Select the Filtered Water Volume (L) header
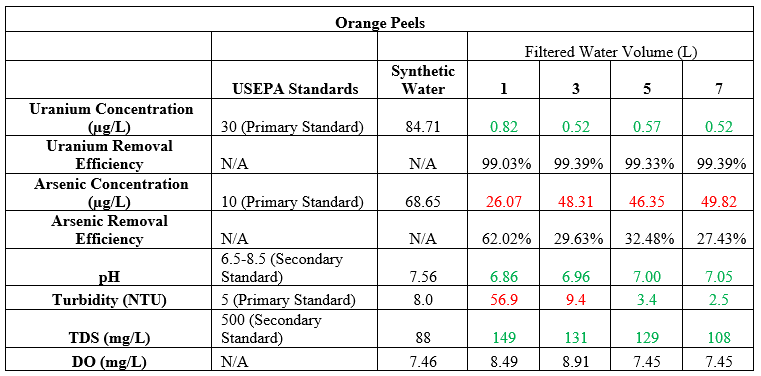The image size is (761, 376). (611, 52)
